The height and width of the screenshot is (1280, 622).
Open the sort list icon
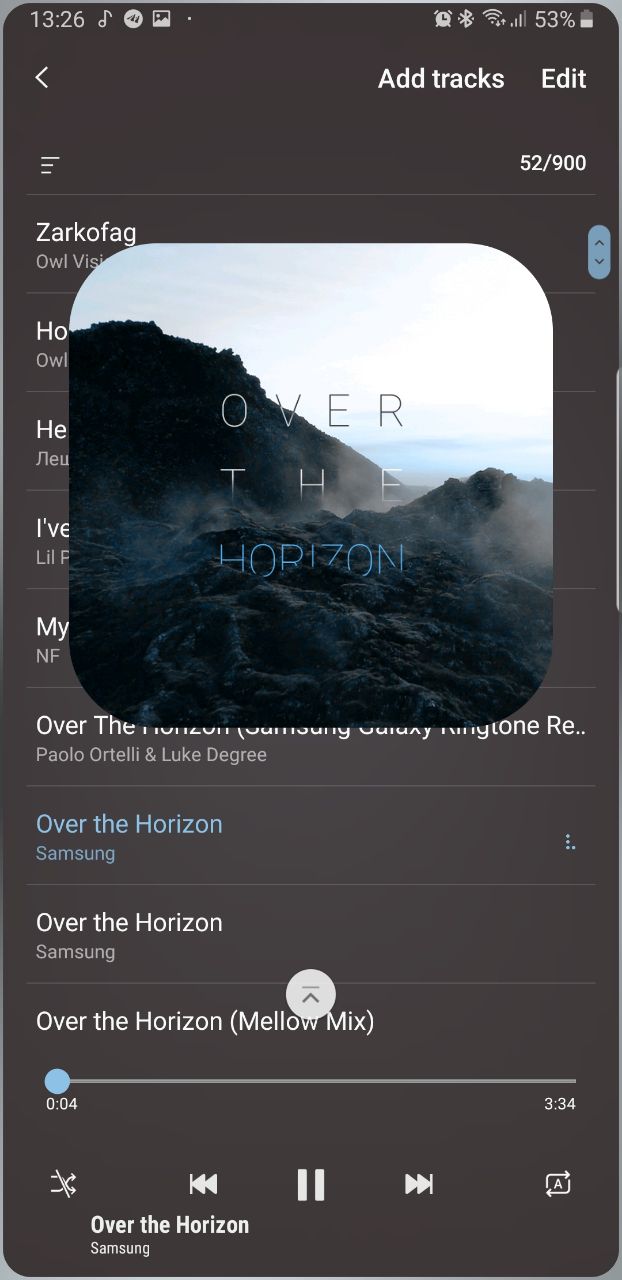50,165
